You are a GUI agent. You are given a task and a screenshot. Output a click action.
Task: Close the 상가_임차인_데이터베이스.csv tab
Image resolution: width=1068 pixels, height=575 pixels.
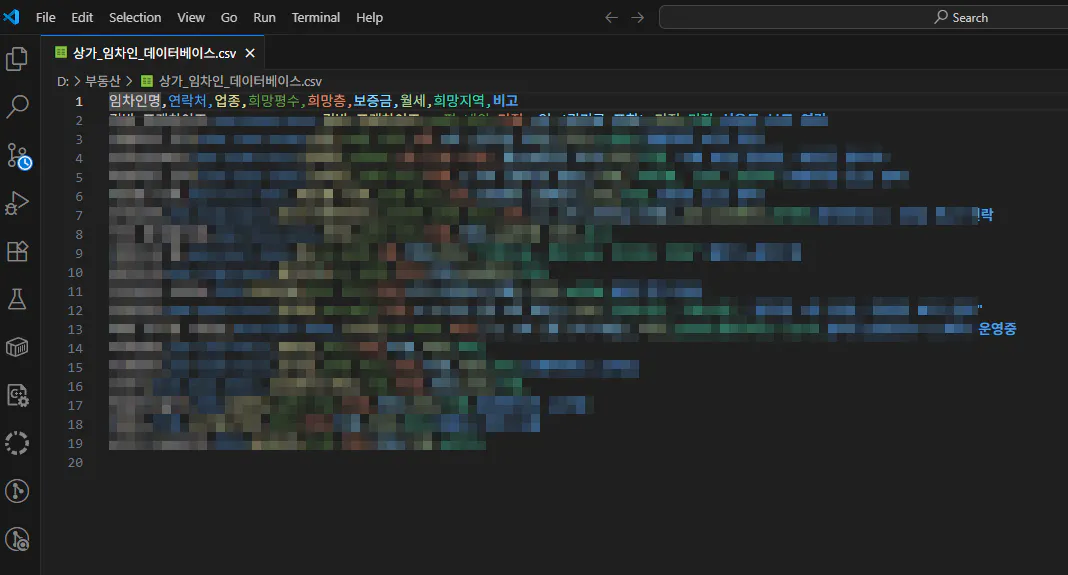point(250,53)
